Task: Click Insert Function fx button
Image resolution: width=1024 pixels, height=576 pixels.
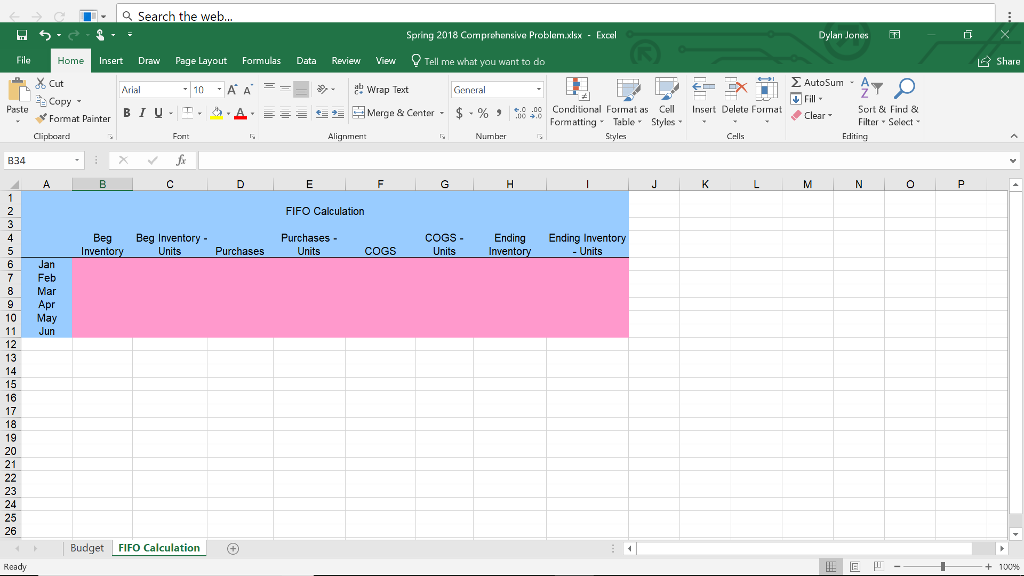Action: [x=181, y=160]
